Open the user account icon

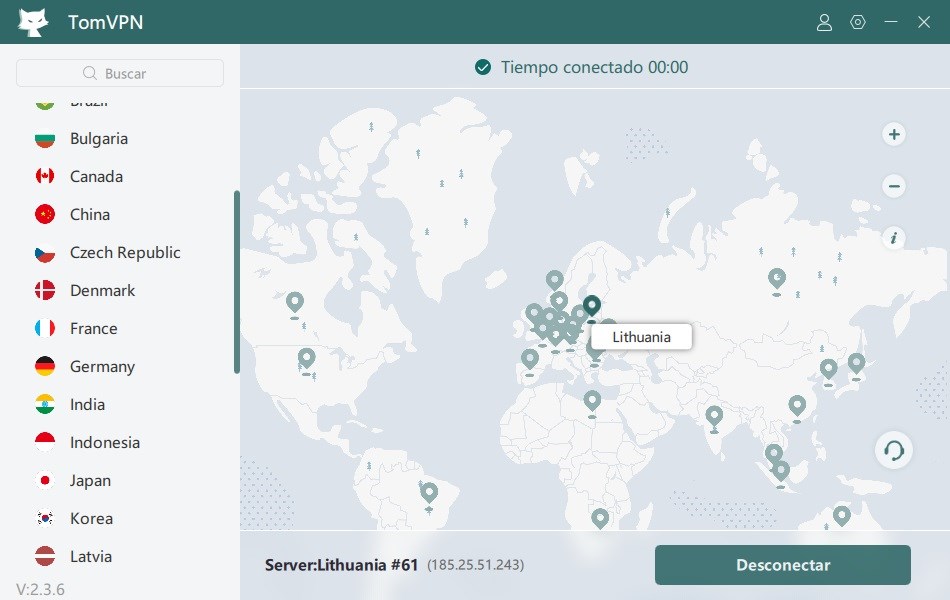824,22
